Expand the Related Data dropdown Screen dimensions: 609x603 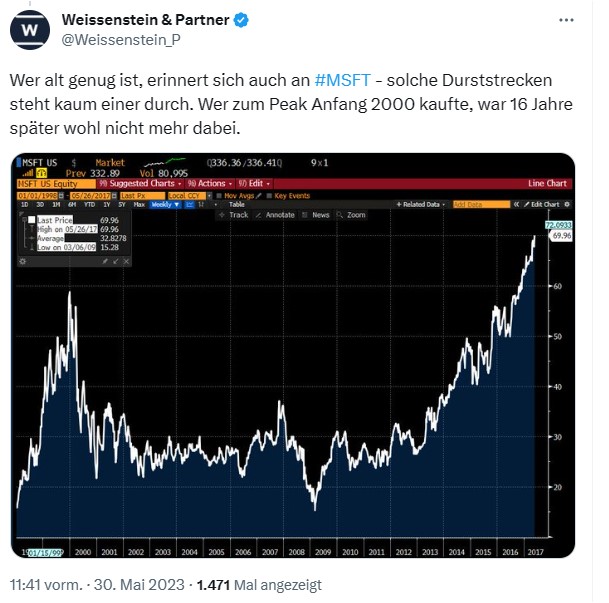coord(421,204)
